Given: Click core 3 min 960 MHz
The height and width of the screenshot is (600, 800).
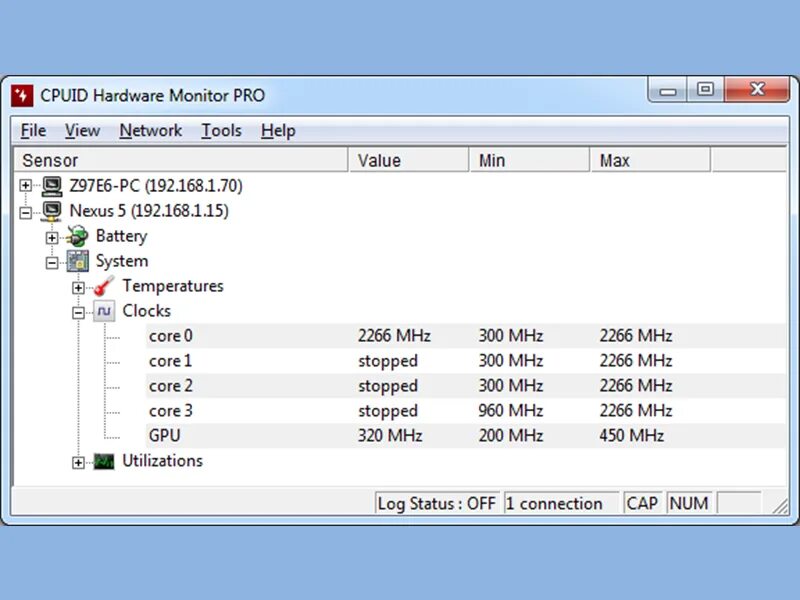Looking at the screenshot, I should 511,411.
